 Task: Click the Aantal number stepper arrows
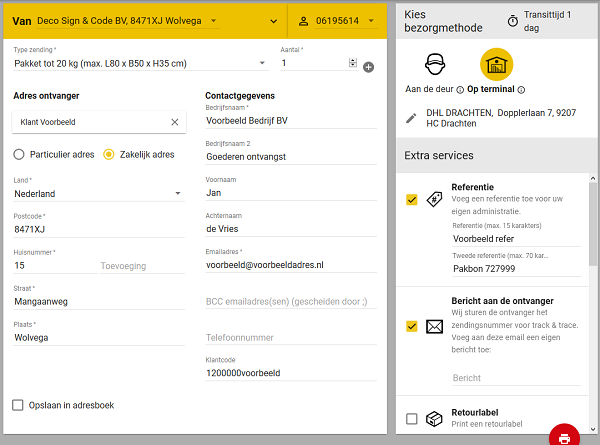click(353, 63)
